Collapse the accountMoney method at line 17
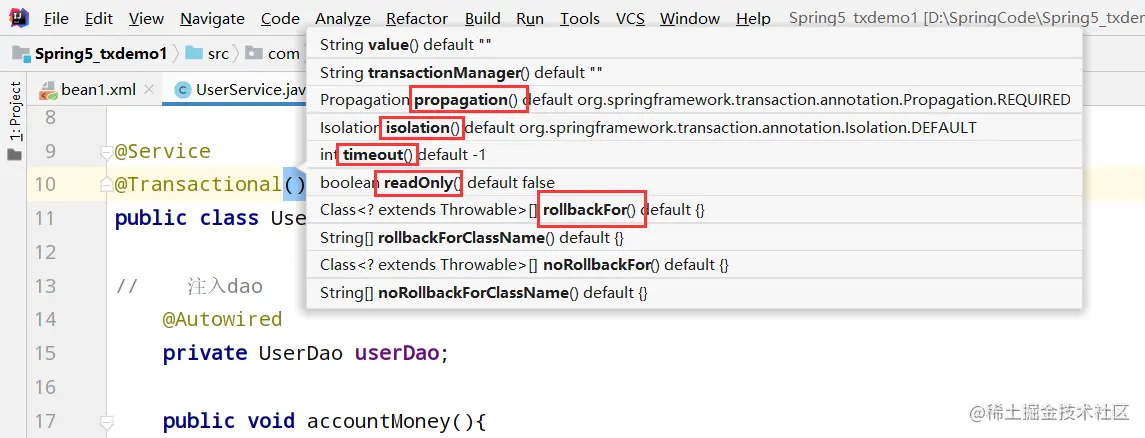Viewport: 1145px width, 438px height. point(106,422)
